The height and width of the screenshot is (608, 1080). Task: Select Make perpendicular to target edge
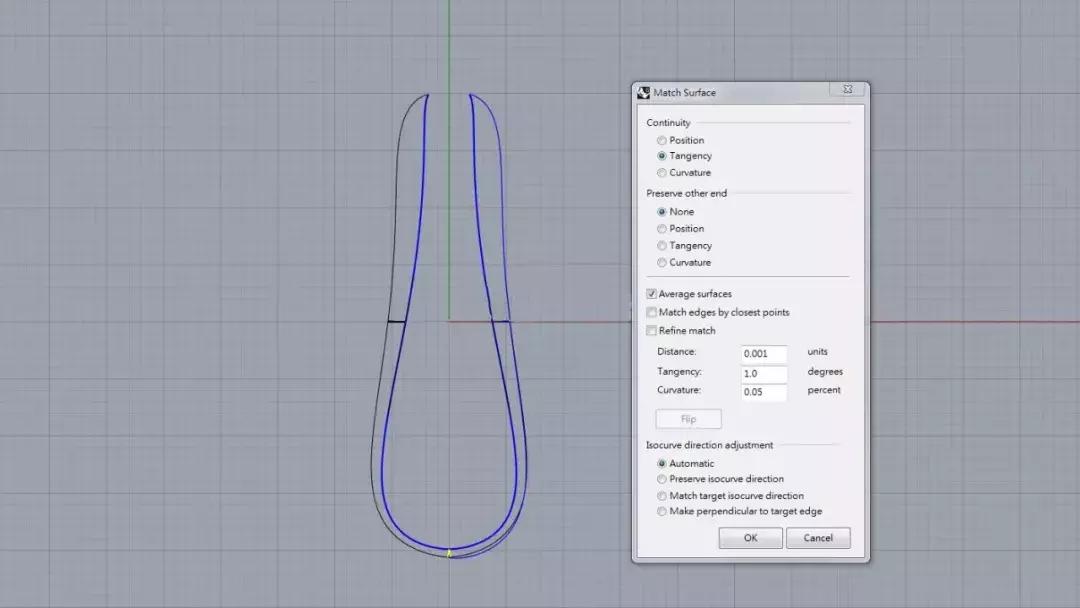click(662, 512)
